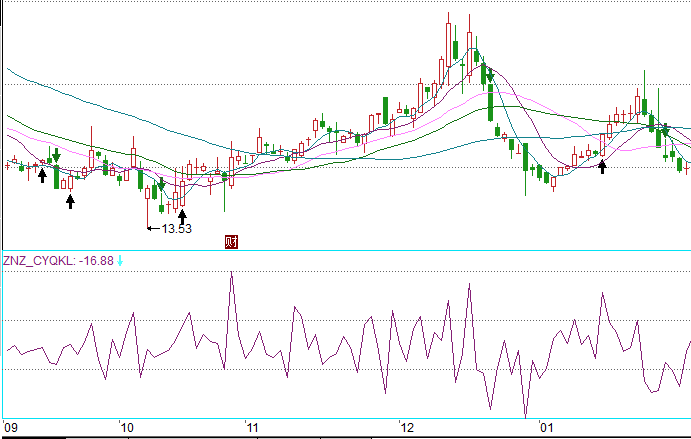This screenshot has width=691, height=439.
Task: Click the green sell arrow just after the December peak
Action: [490, 76]
